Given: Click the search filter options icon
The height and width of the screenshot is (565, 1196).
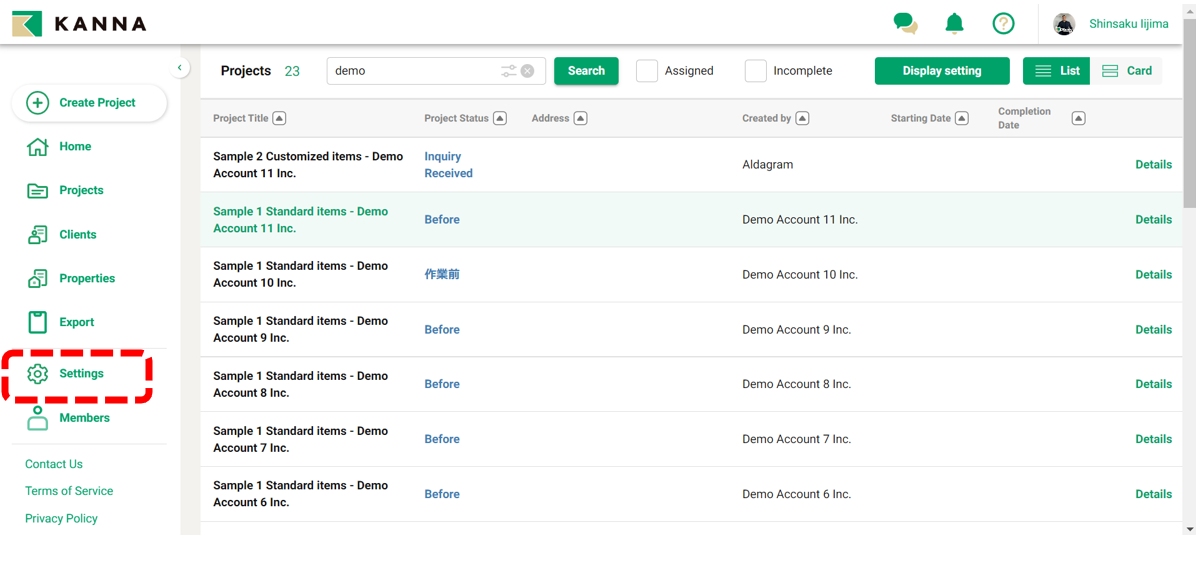Looking at the screenshot, I should click(x=509, y=71).
